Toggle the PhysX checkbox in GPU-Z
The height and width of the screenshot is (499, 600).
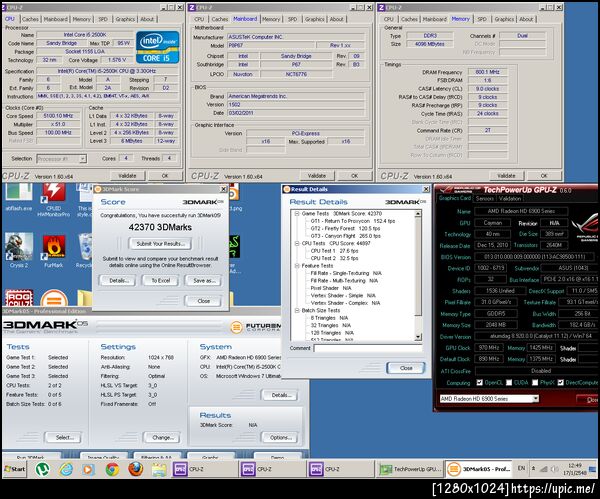coord(535,382)
